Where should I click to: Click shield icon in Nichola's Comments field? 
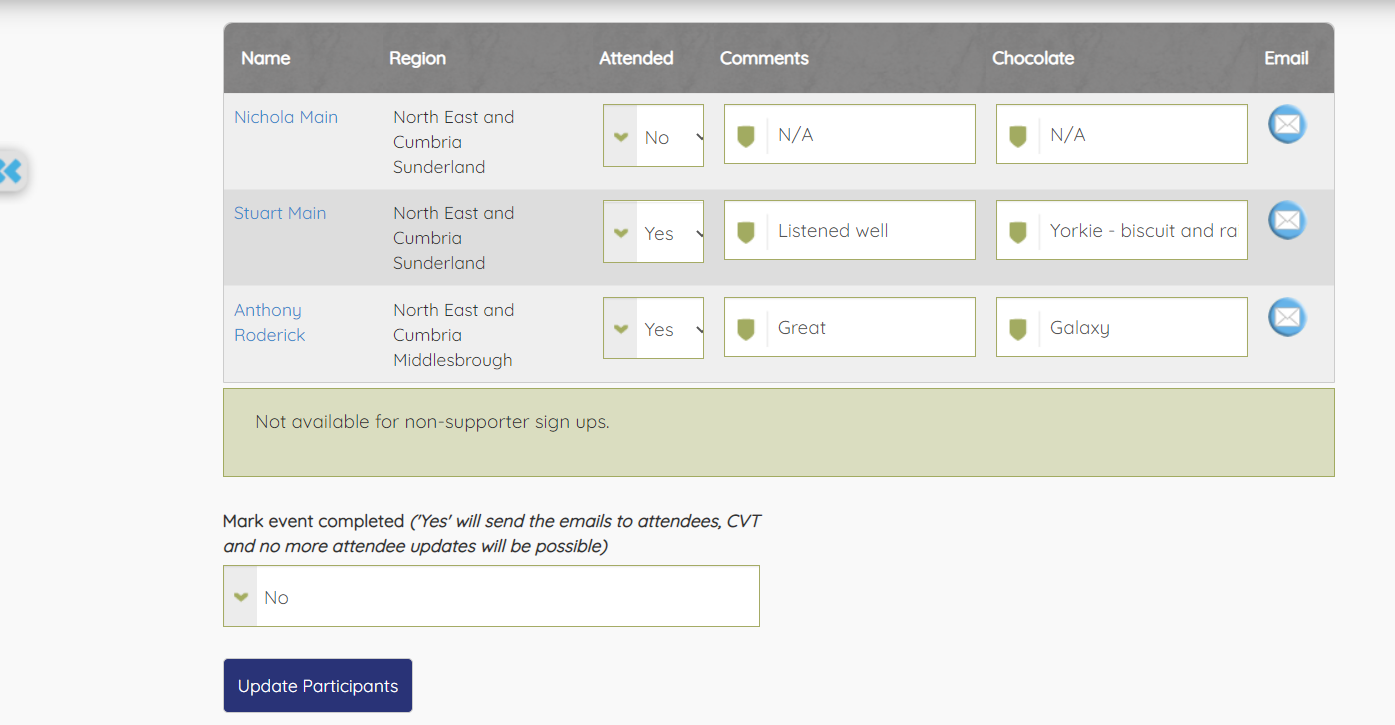point(746,135)
